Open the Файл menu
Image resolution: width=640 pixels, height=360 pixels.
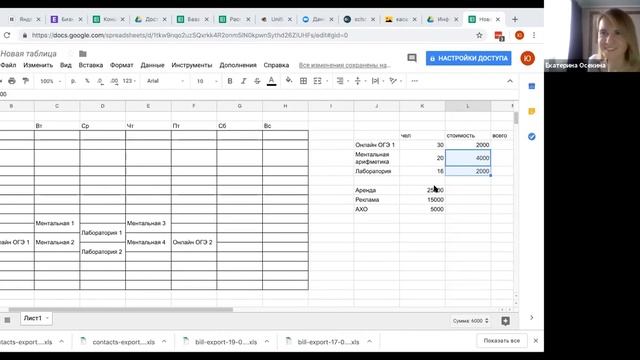pyautogui.click(x=8, y=65)
